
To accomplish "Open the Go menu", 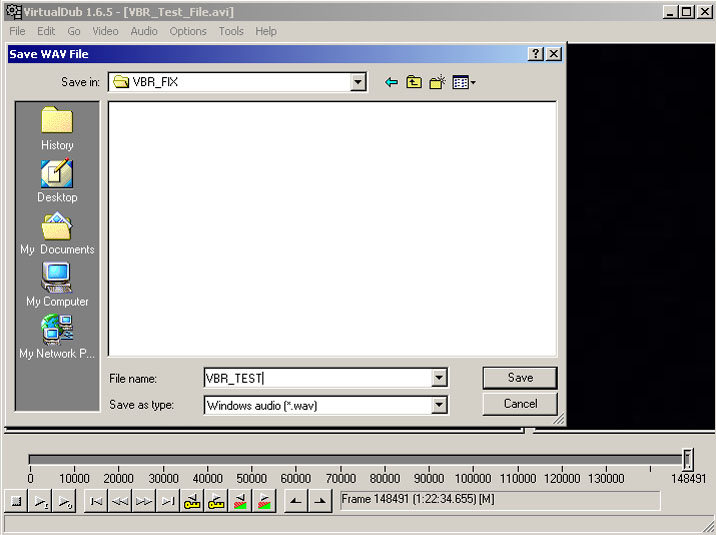I will click(74, 31).
